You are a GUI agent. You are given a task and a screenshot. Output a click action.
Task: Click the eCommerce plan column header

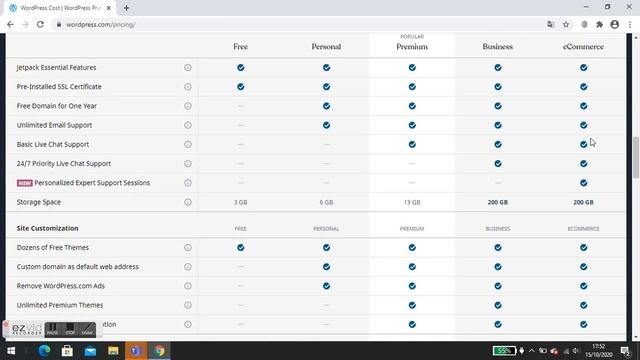(583, 47)
